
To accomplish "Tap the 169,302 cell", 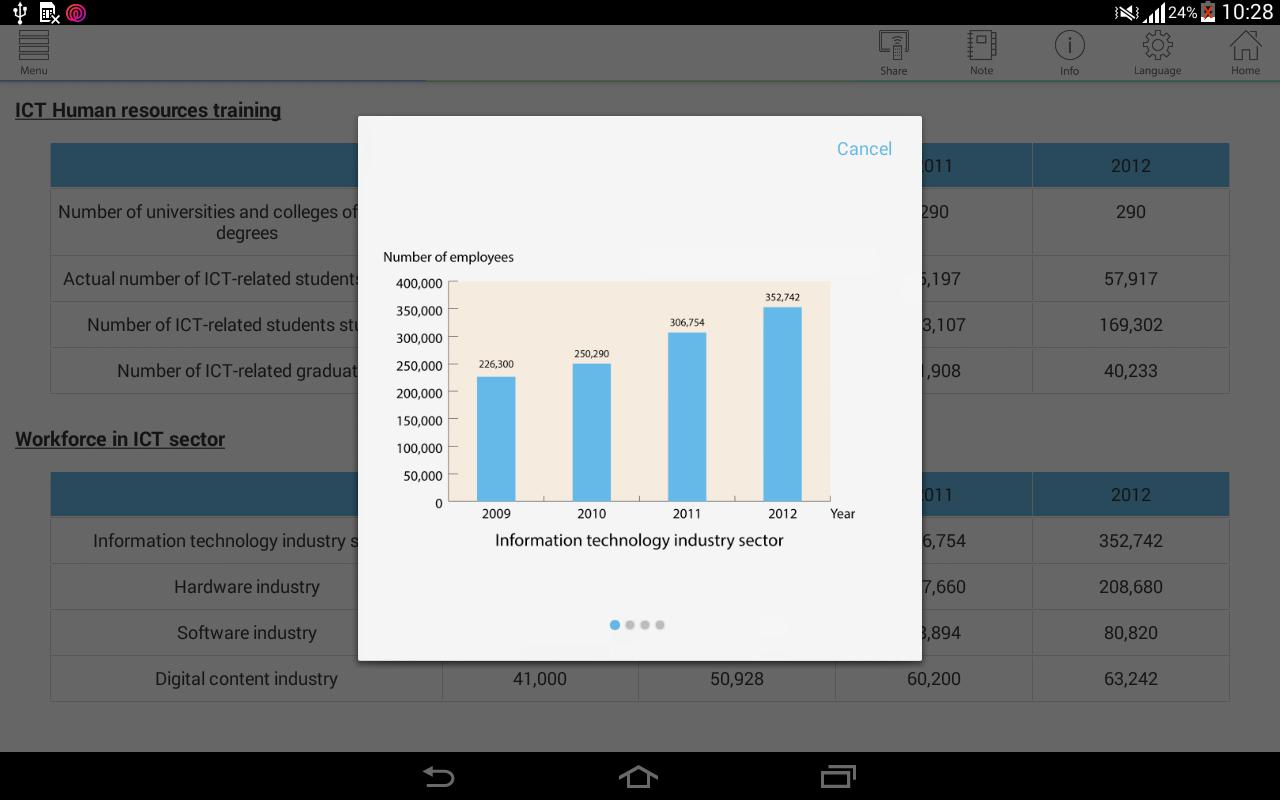I will click(x=1131, y=325).
